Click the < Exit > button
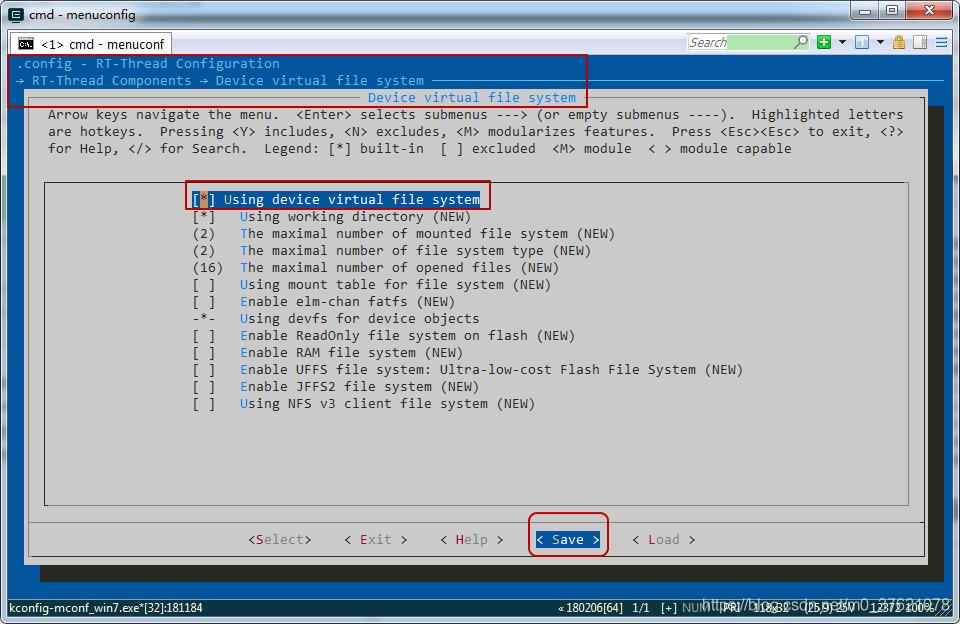Viewport: 960px width, 624px height. pyautogui.click(x=375, y=539)
